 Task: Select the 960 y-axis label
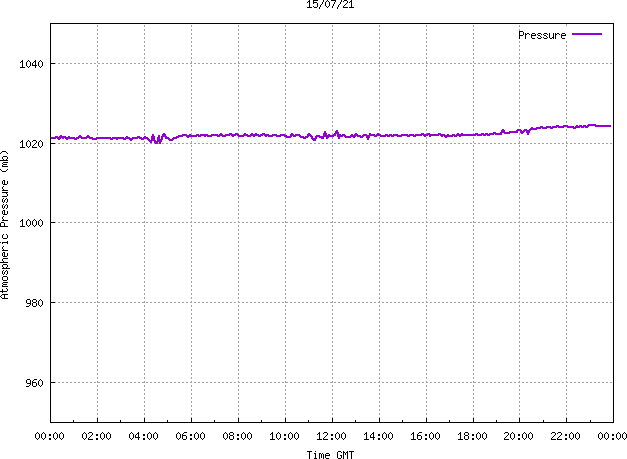click(x=34, y=383)
